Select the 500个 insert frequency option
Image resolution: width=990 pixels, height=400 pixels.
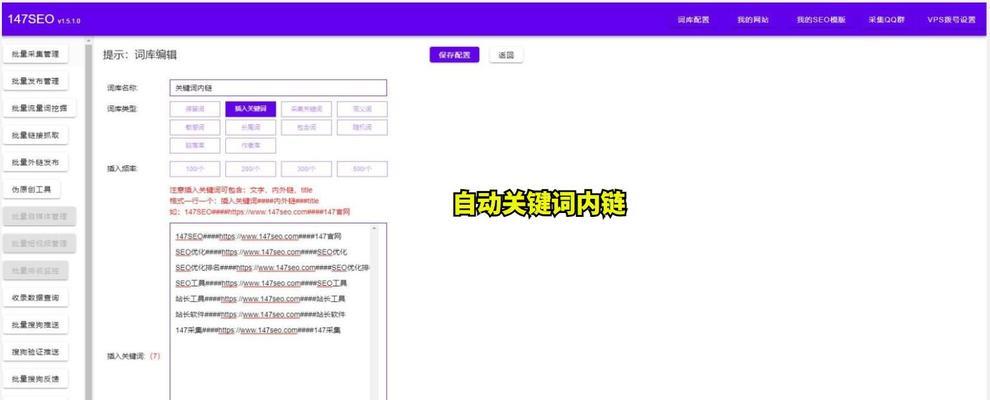point(362,169)
